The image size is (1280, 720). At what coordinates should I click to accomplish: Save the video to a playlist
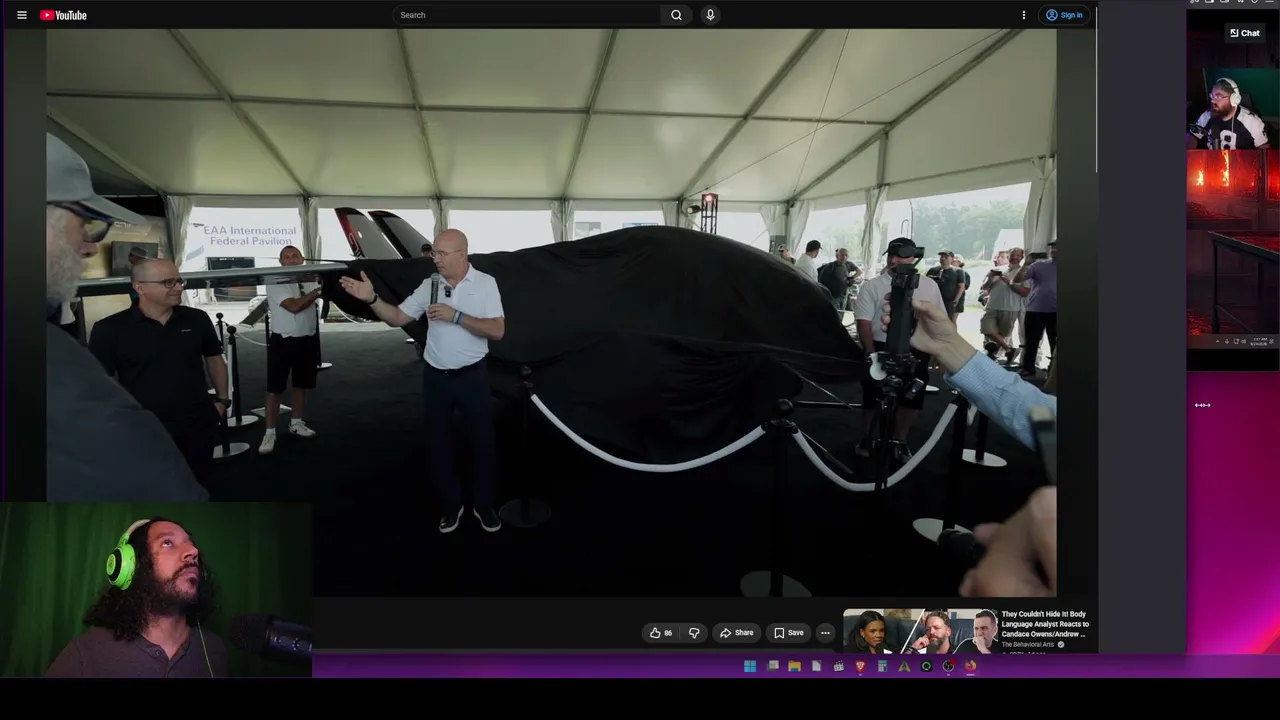pyautogui.click(x=789, y=632)
